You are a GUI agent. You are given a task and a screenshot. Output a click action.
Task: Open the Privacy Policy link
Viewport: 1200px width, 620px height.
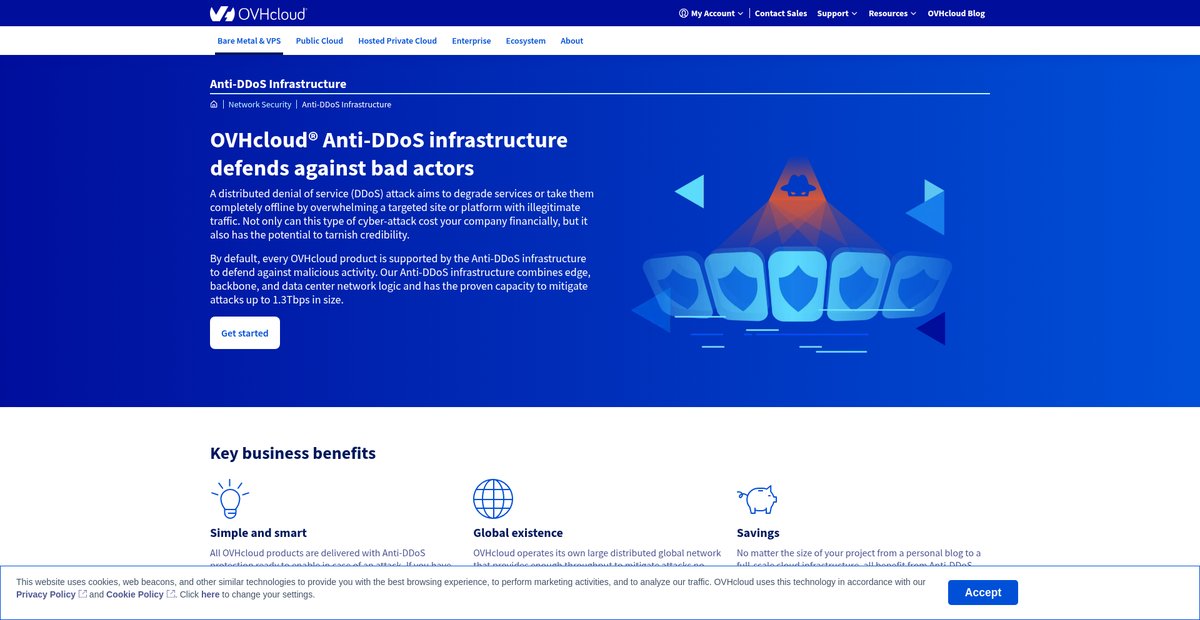(46, 594)
